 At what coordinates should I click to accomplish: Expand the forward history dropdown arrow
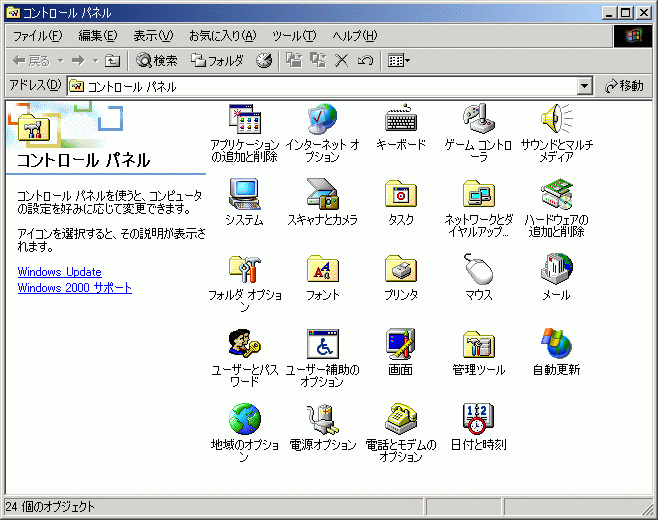point(96,61)
